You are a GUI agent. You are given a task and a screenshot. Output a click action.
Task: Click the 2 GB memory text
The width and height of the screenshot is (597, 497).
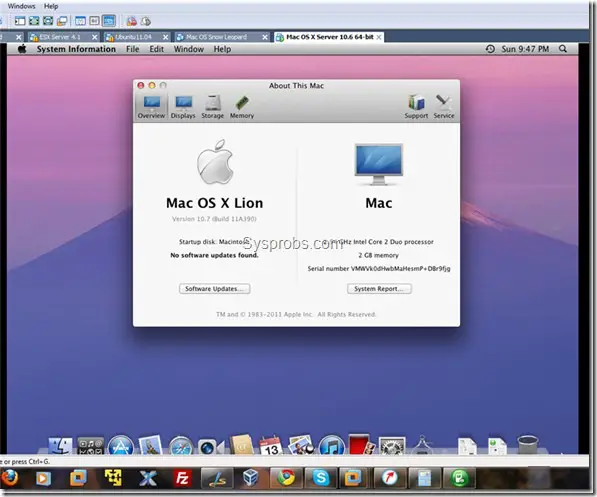click(x=378, y=255)
